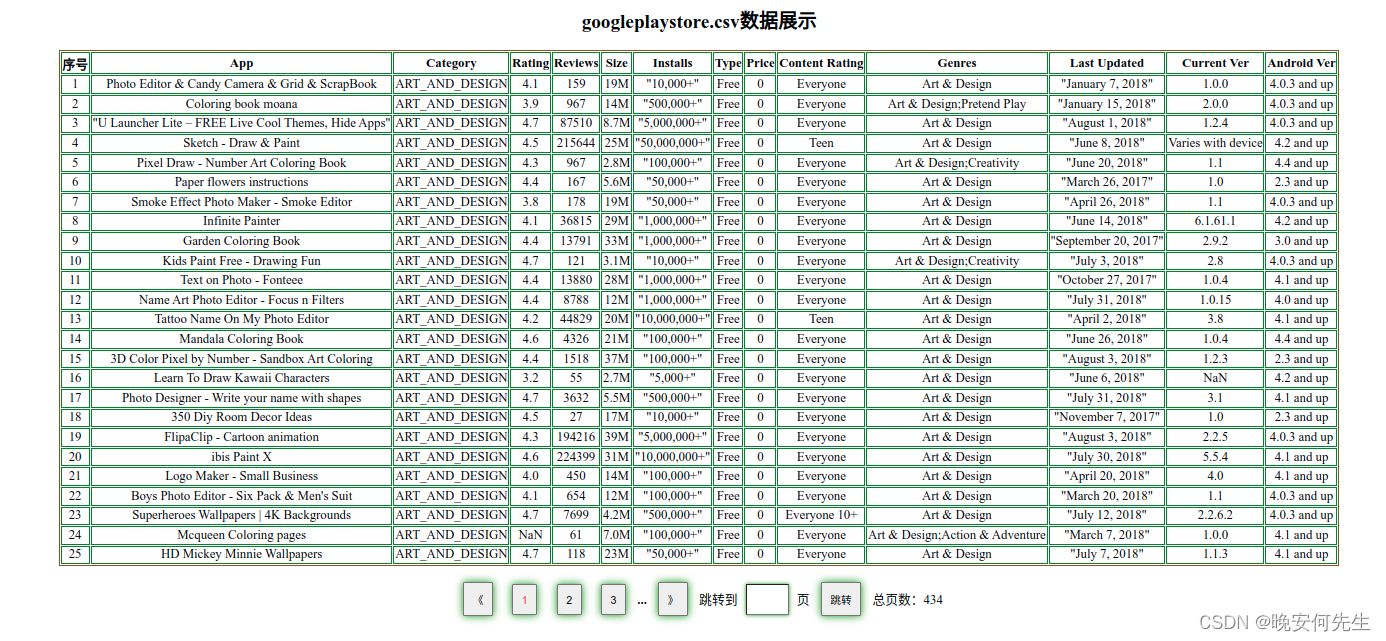Select 'HD Mickey Minnie Wallpapers' cell
Image resolution: width=1386 pixels, height=641 pixels.
242,554
